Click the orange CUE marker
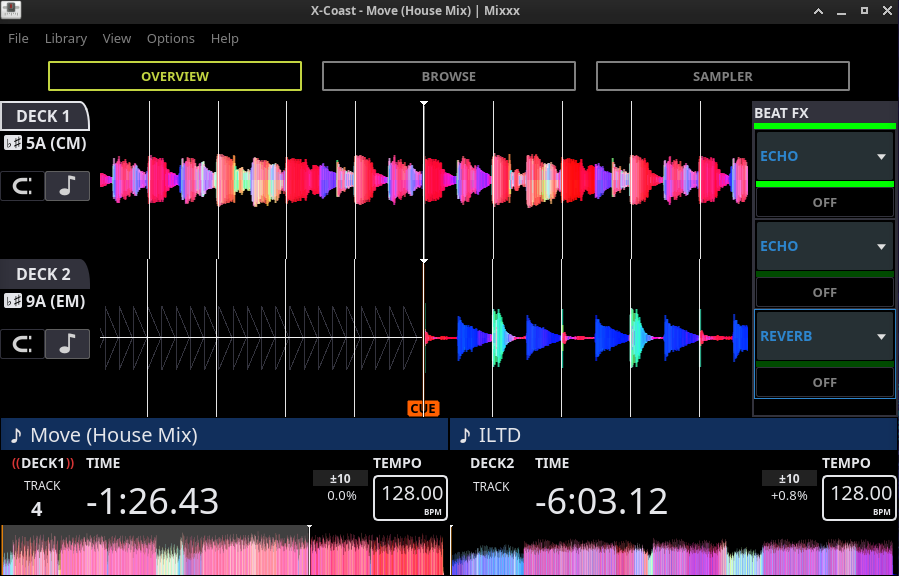 tap(423, 409)
